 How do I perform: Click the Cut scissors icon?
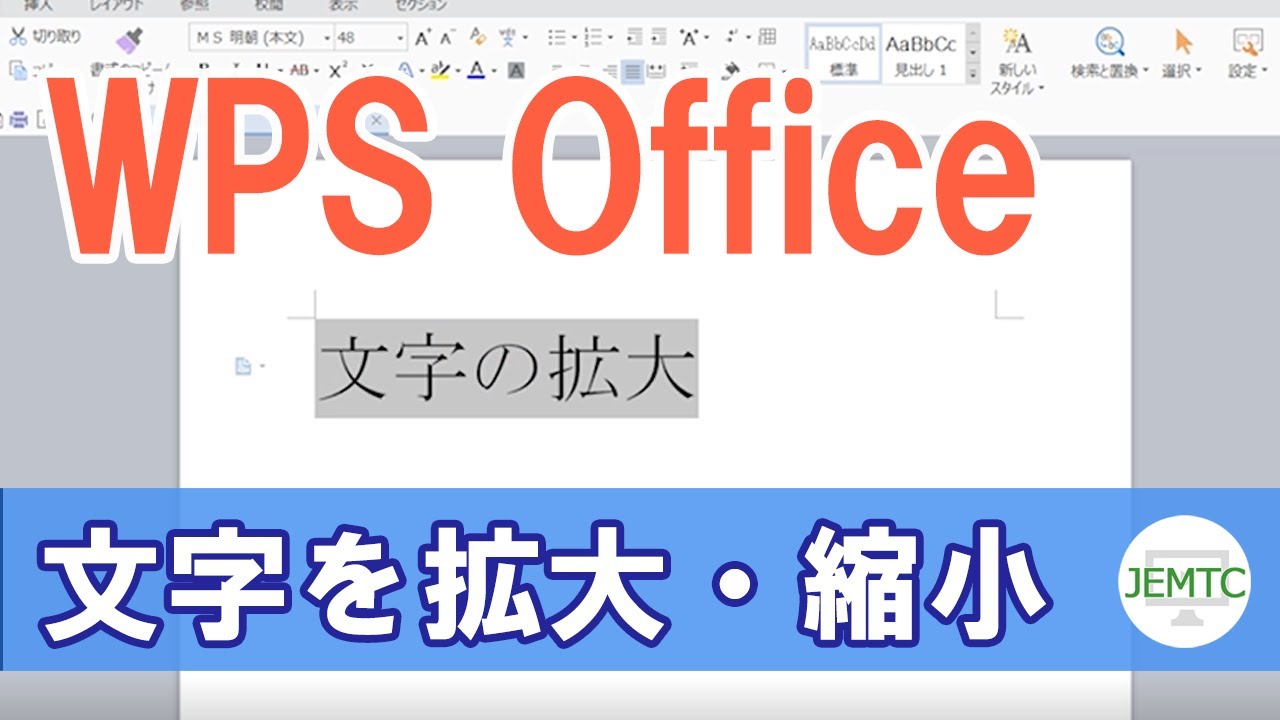click(x=17, y=37)
